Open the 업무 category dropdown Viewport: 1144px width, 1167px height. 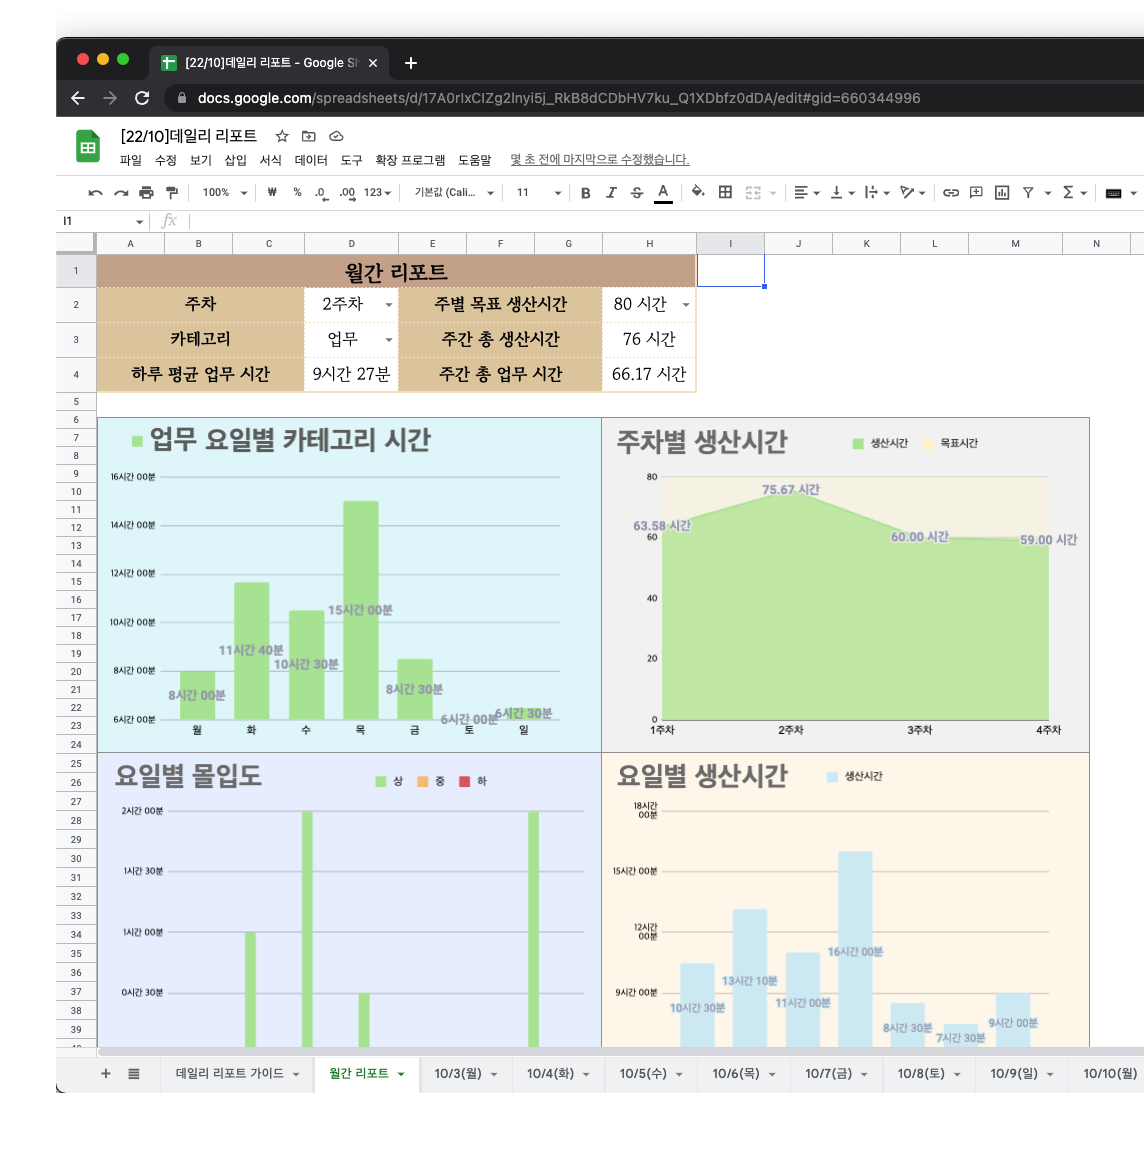pyautogui.click(x=389, y=339)
